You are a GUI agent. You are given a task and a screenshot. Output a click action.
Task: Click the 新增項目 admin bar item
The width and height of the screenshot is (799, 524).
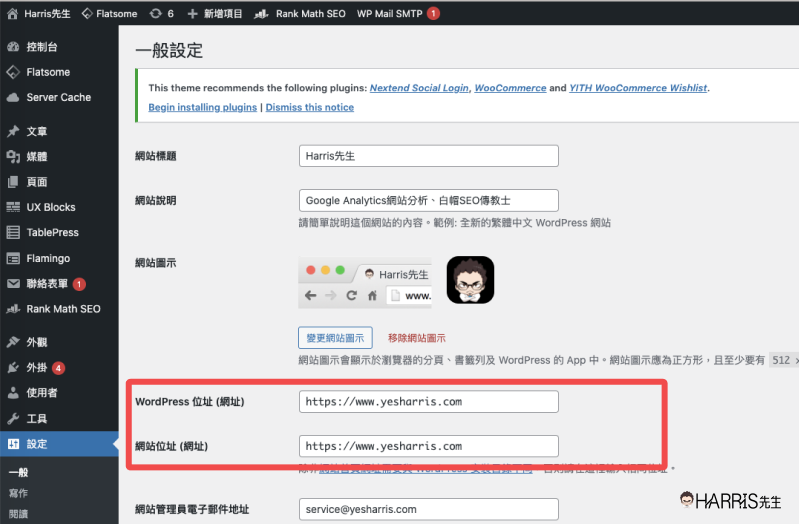(x=215, y=14)
